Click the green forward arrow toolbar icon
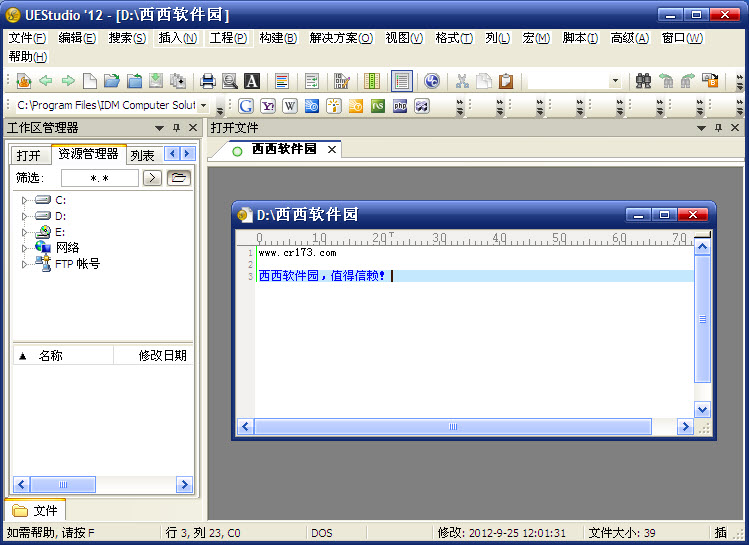Viewport: 749px width, 545px height. pyautogui.click(x=68, y=81)
